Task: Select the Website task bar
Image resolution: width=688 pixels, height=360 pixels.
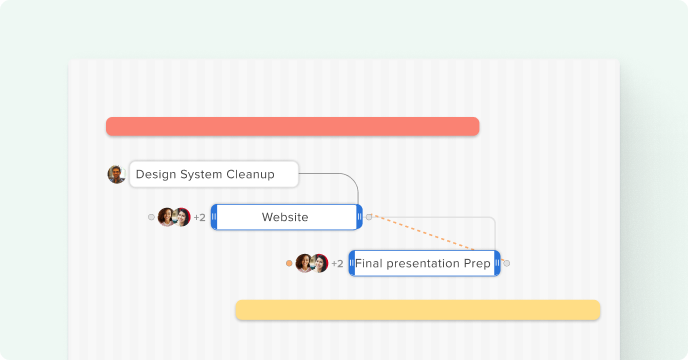Action: click(x=287, y=217)
